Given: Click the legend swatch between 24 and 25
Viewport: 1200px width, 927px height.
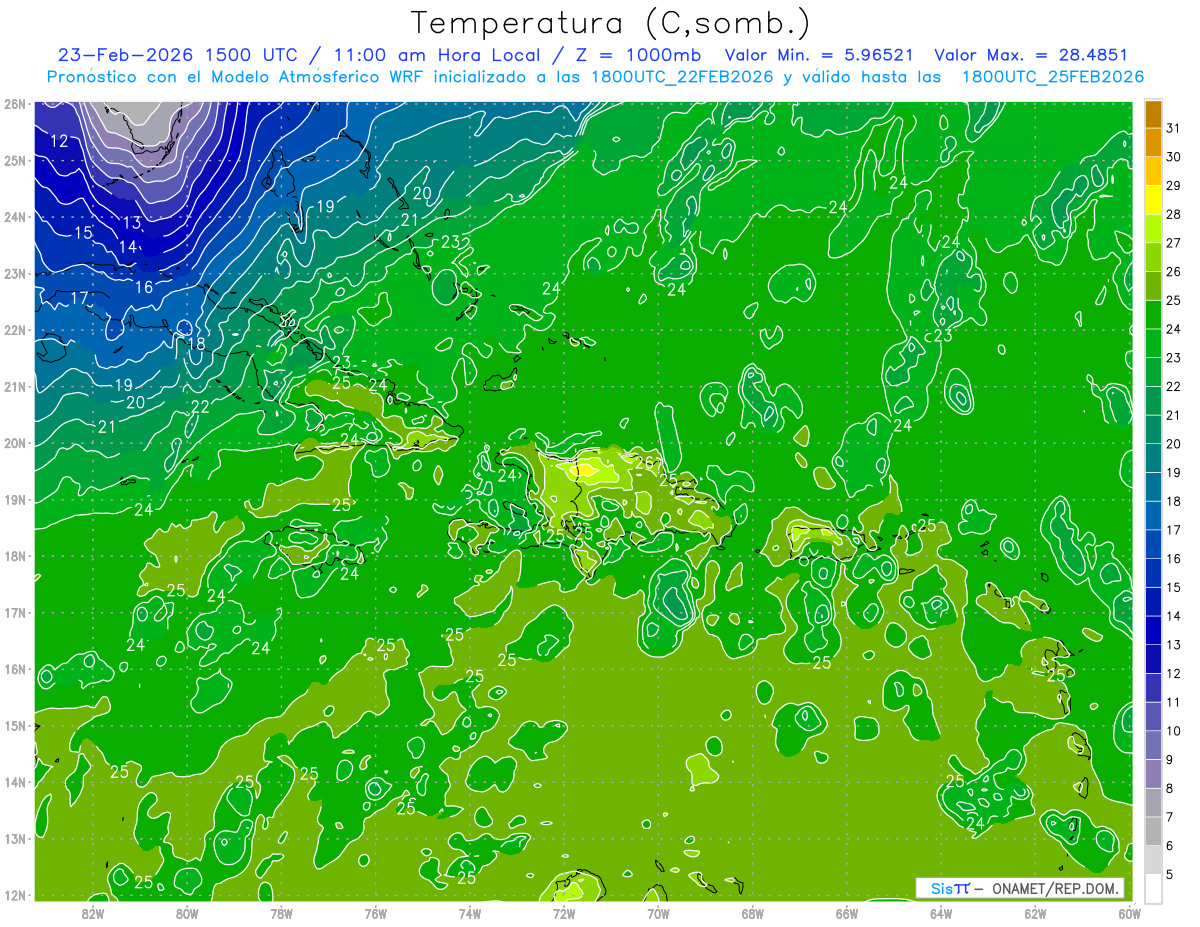Looking at the screenshot, I should pos(1152,314).
